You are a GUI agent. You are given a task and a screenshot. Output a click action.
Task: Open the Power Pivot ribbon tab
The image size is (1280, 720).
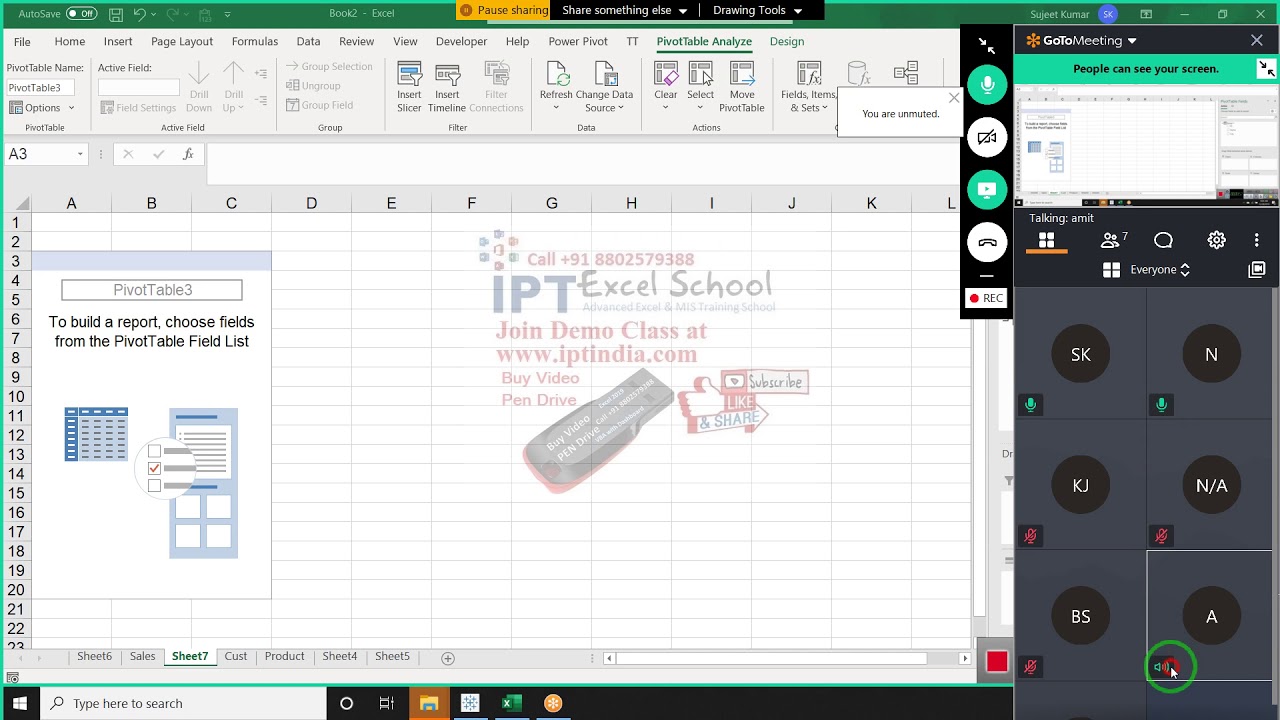pos(578,42)
